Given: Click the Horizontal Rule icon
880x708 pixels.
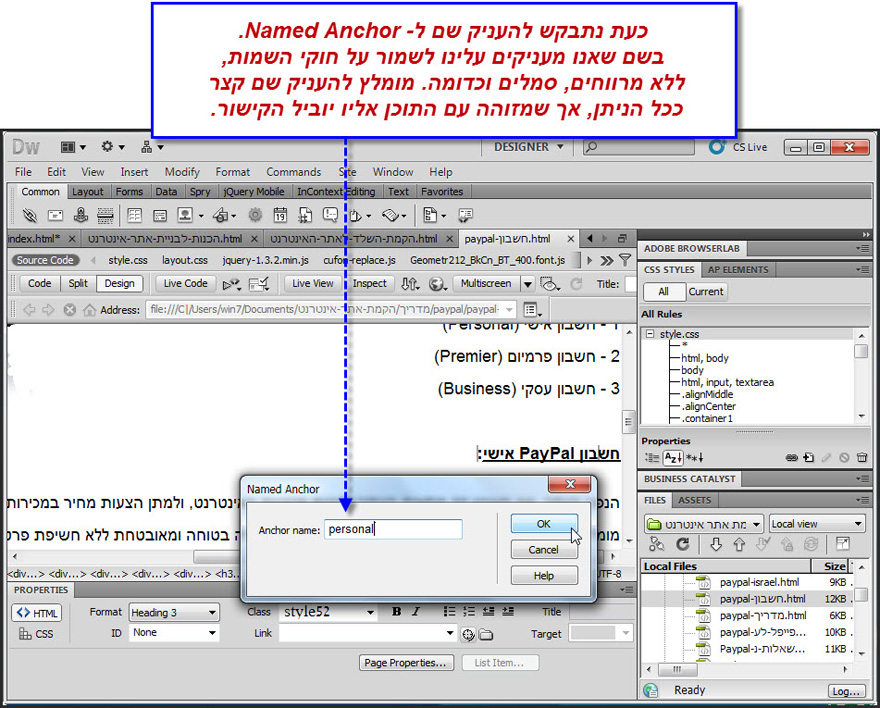Looking at the screenshot, I should tap(105, 215).
